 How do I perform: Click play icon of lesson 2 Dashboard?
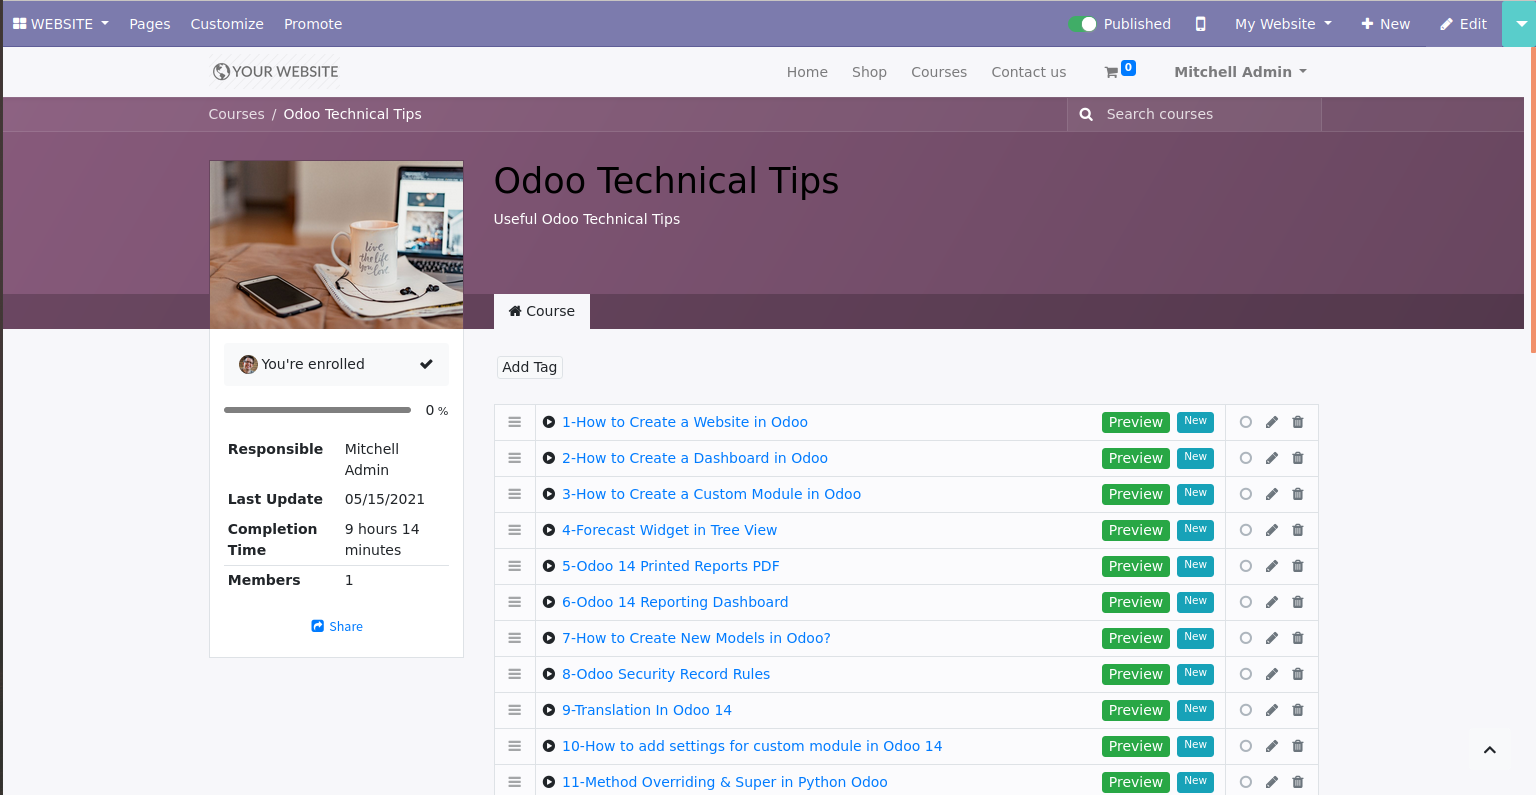pyautogui.click(x=549, y=458)
